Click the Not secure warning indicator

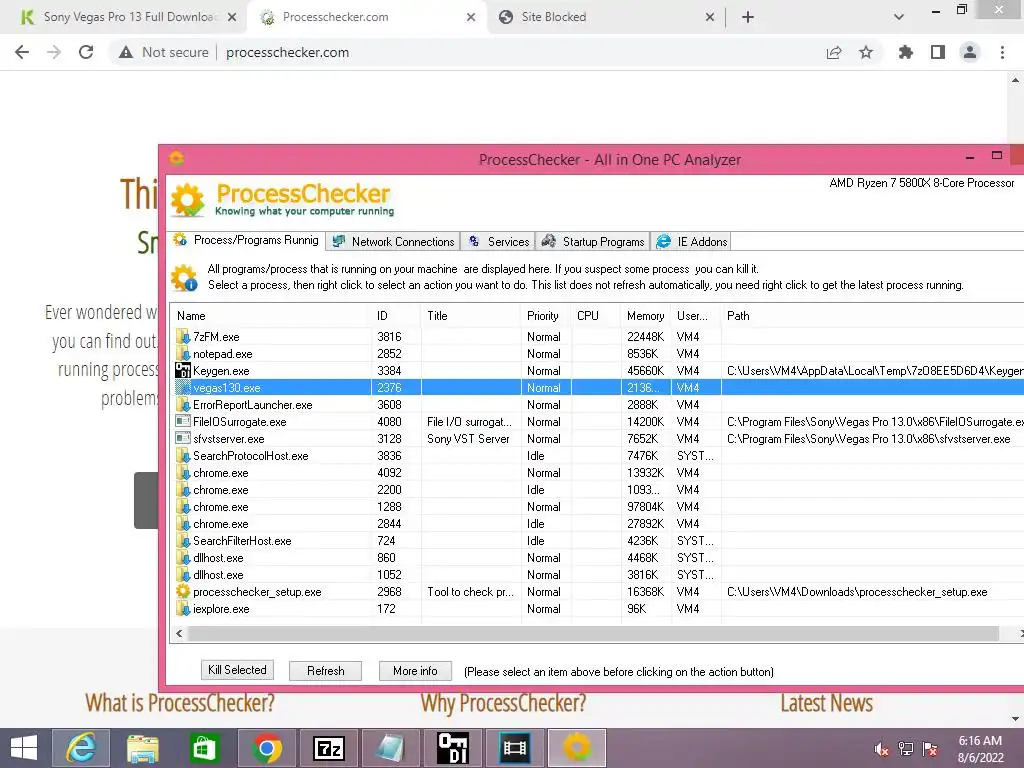pos(164,52)
